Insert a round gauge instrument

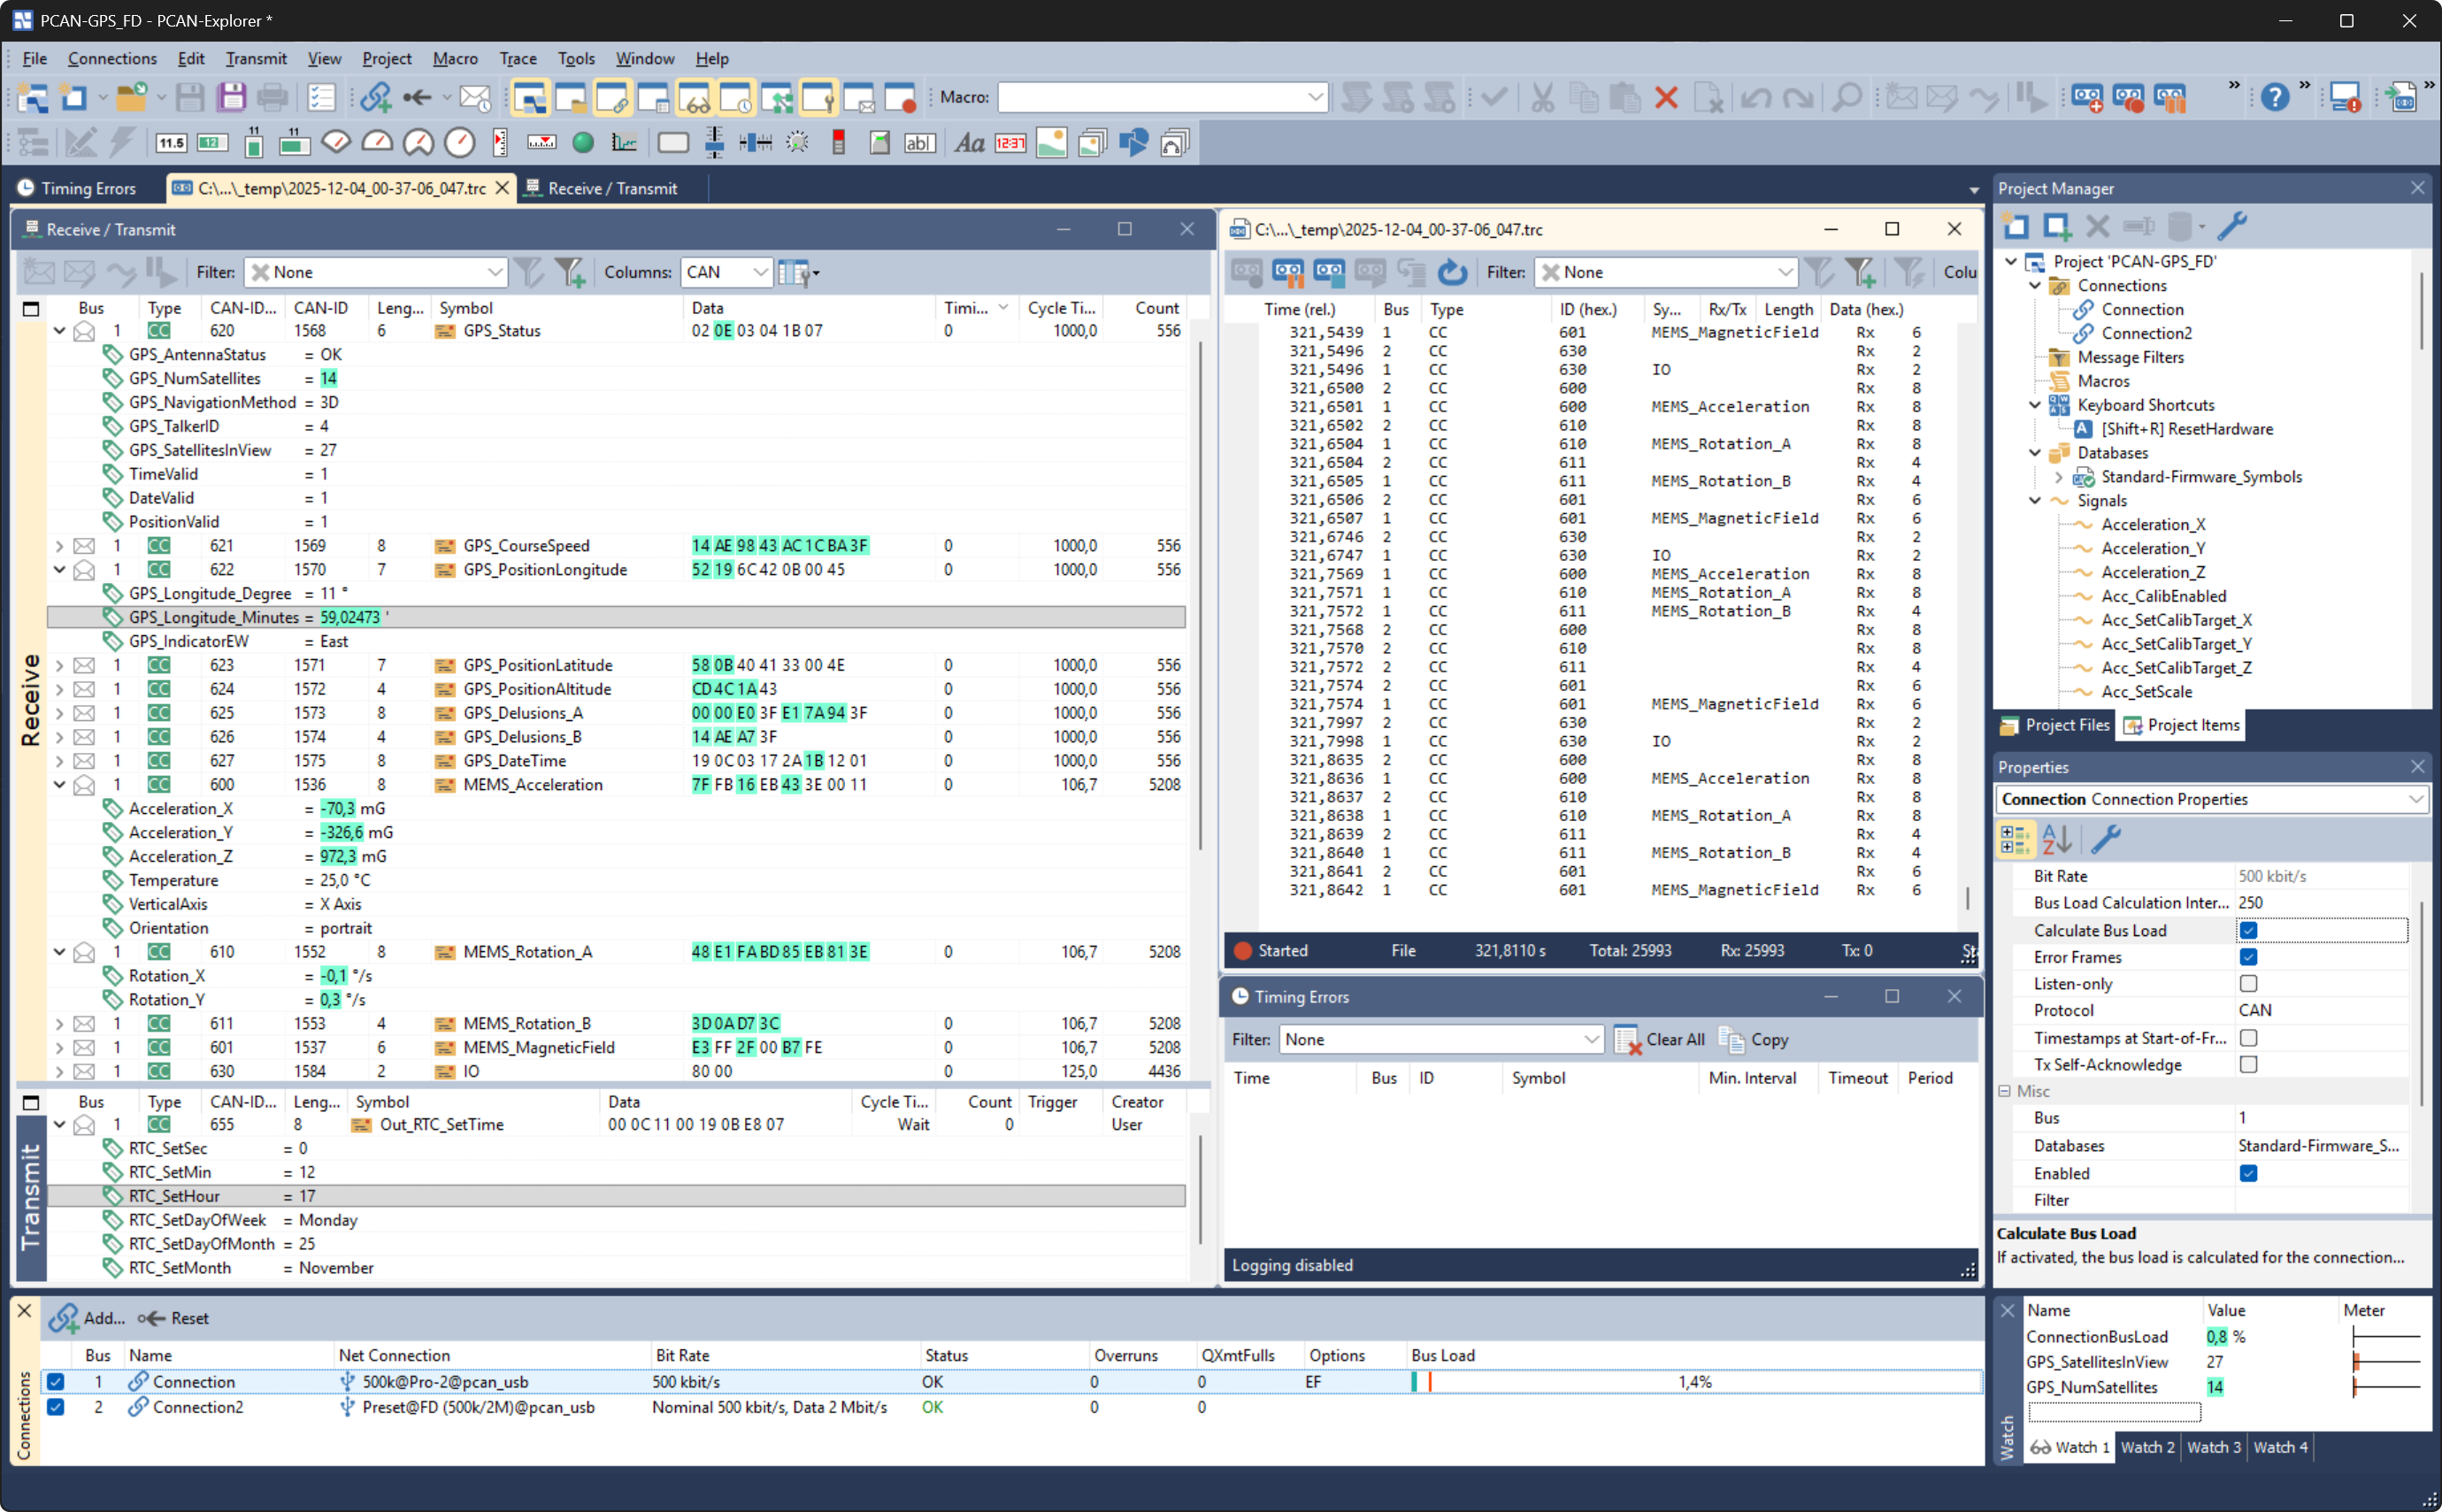point(459,143)
